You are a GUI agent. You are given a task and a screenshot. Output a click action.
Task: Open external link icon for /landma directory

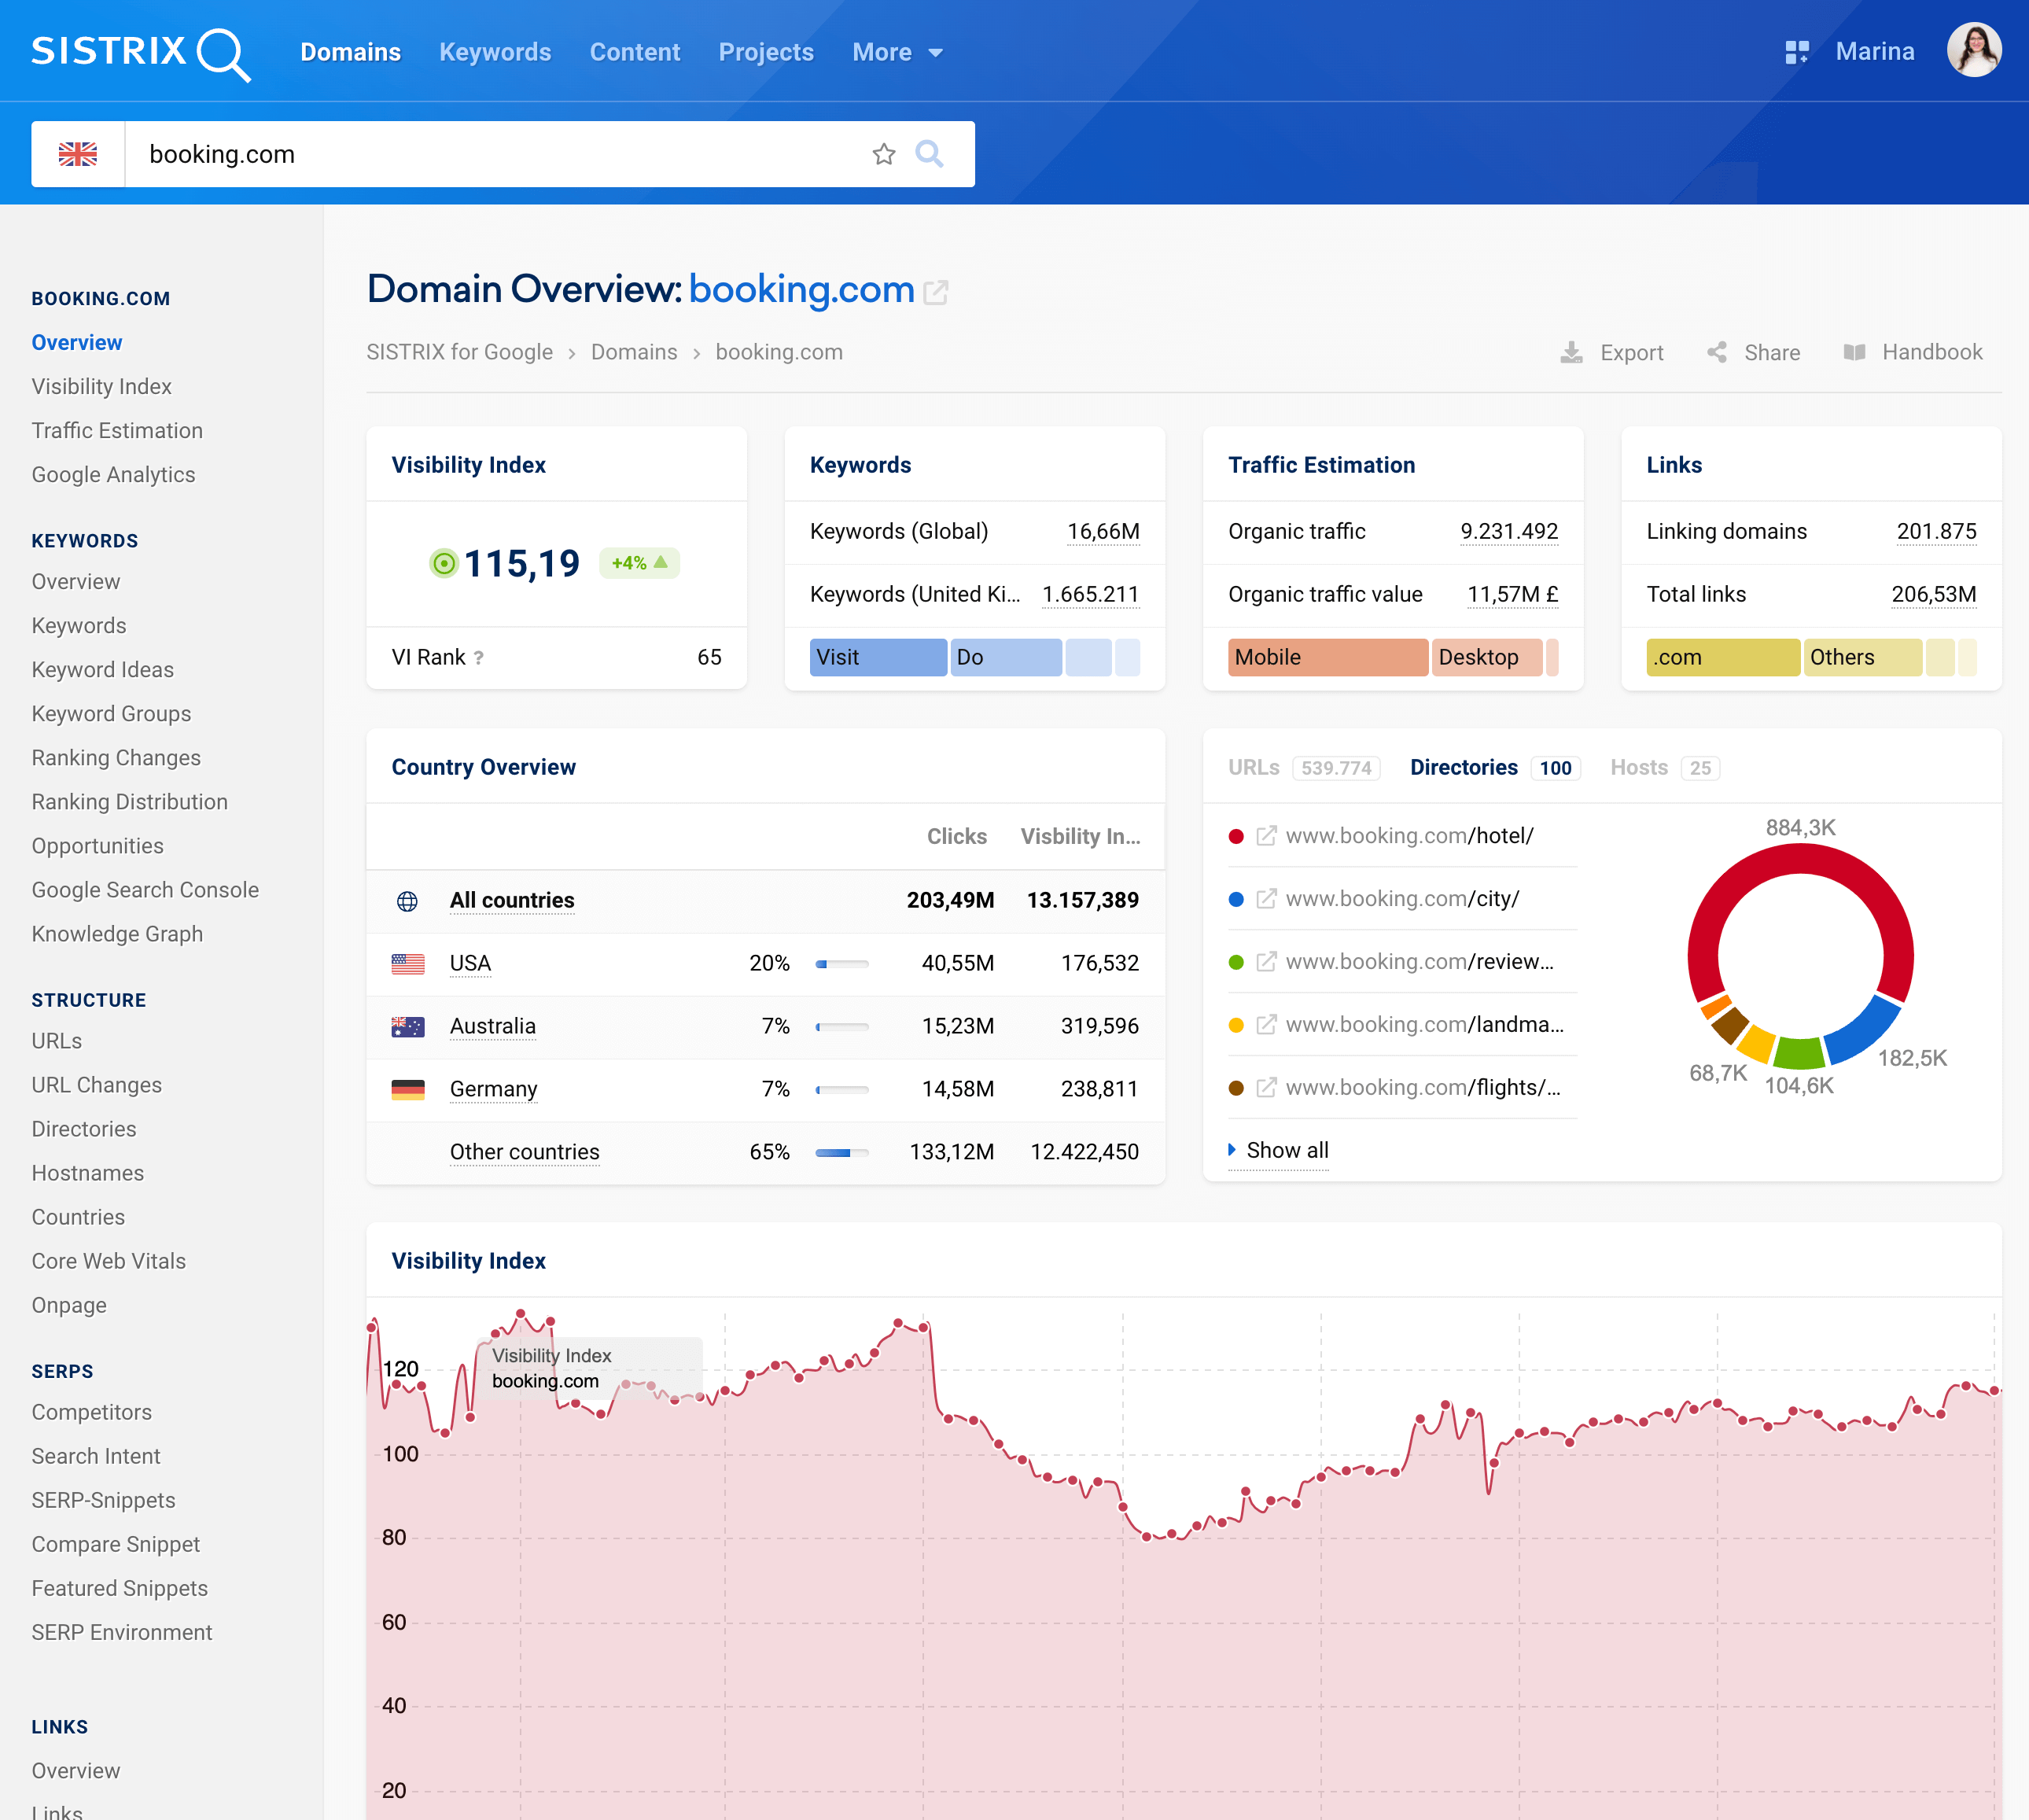1265,1025
